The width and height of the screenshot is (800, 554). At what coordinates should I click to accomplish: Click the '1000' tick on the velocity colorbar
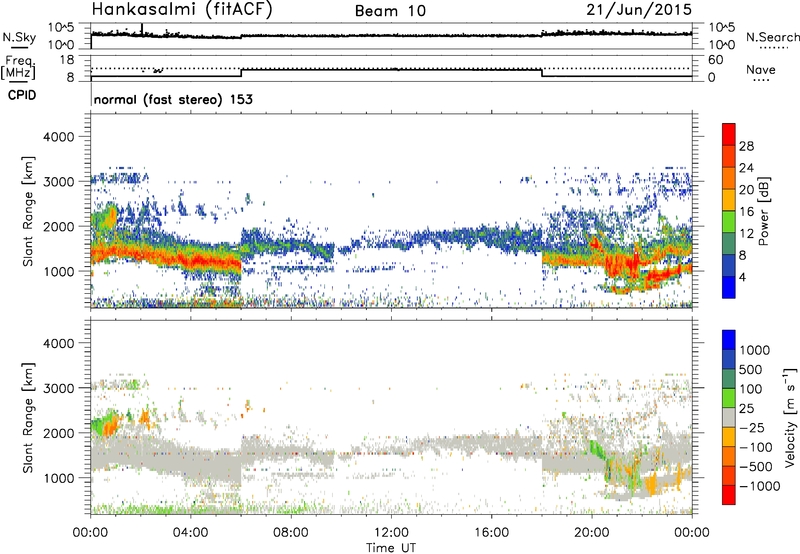(755, 350)
